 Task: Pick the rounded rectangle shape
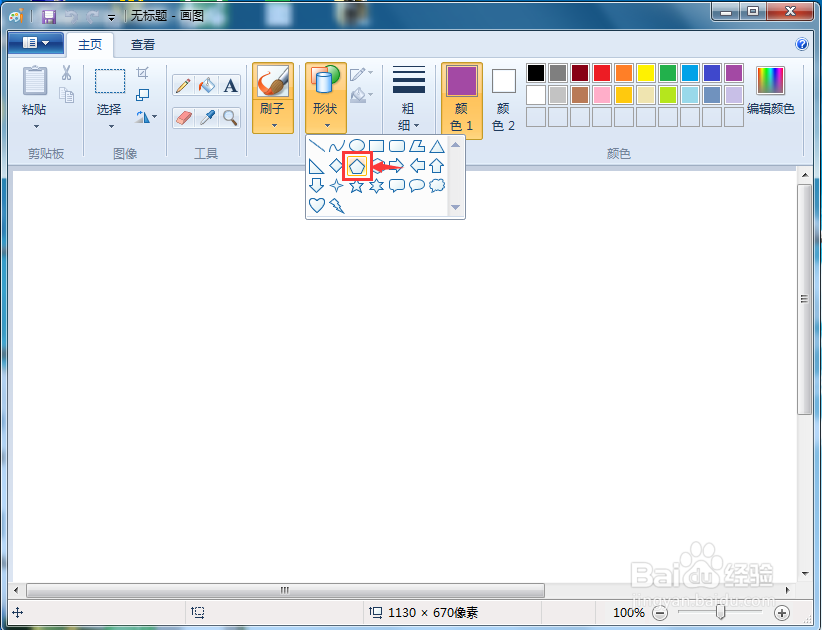click(397, 146)
